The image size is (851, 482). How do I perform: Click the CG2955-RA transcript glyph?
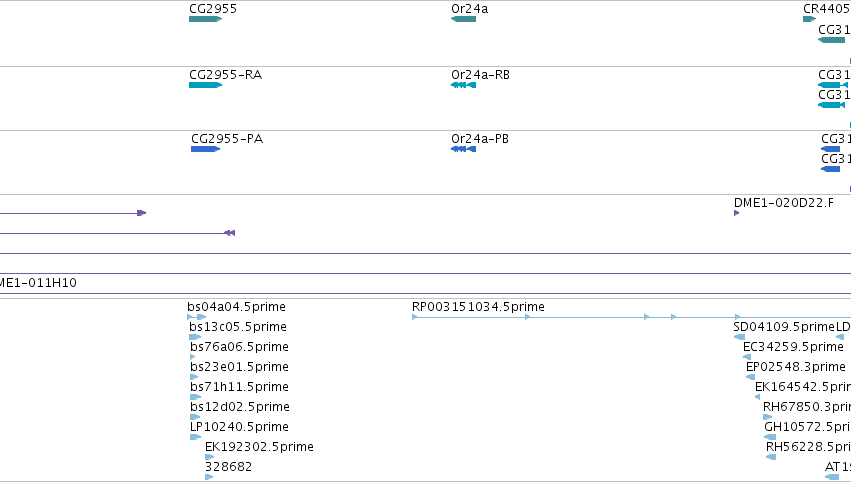pyautogui.click(x=205, y=85)
